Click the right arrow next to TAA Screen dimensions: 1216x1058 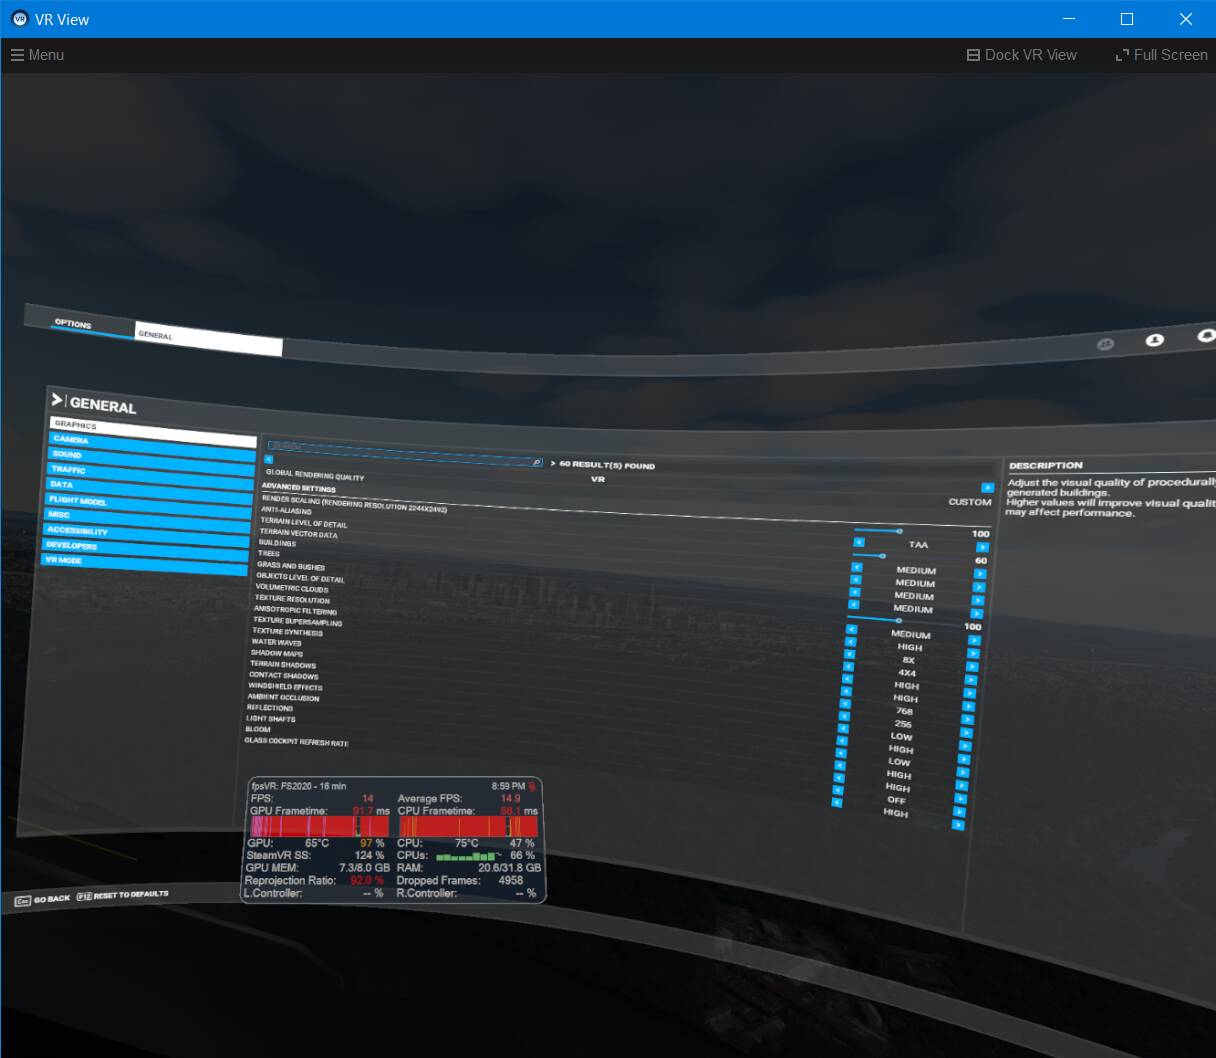(982, 547)
